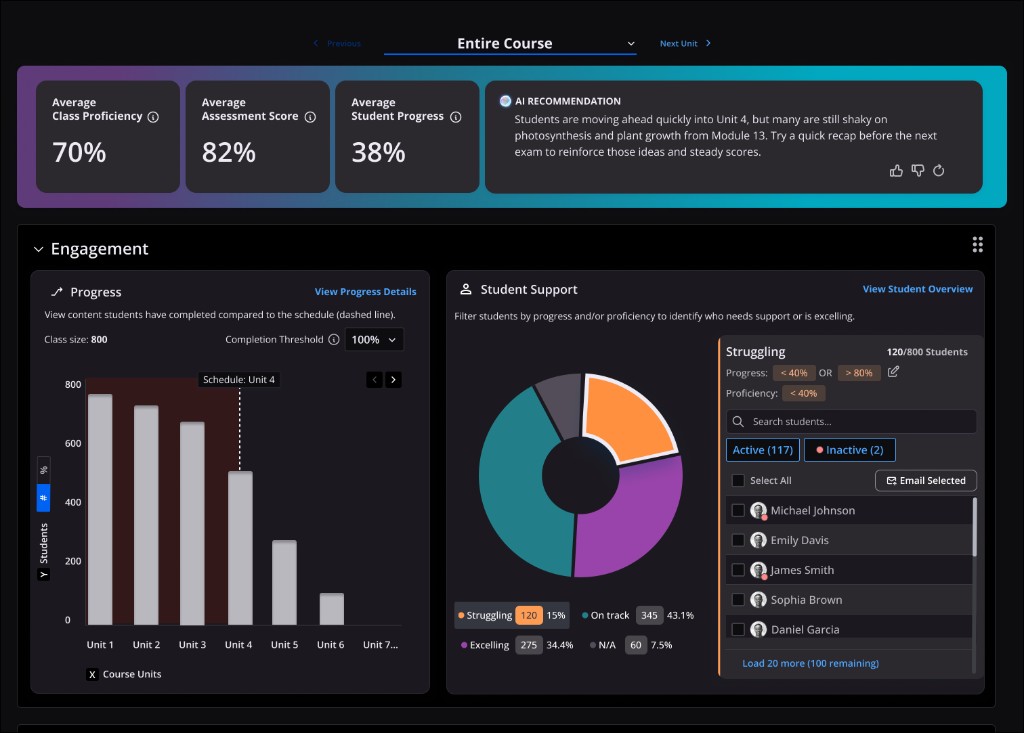Check the Select All checkbox

[738, 480]
